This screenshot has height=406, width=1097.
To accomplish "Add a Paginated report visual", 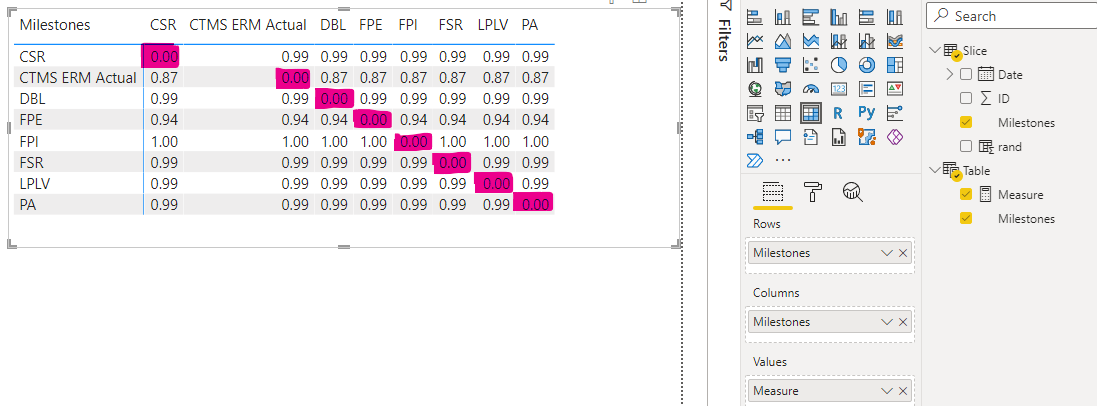I will (839, 136).
